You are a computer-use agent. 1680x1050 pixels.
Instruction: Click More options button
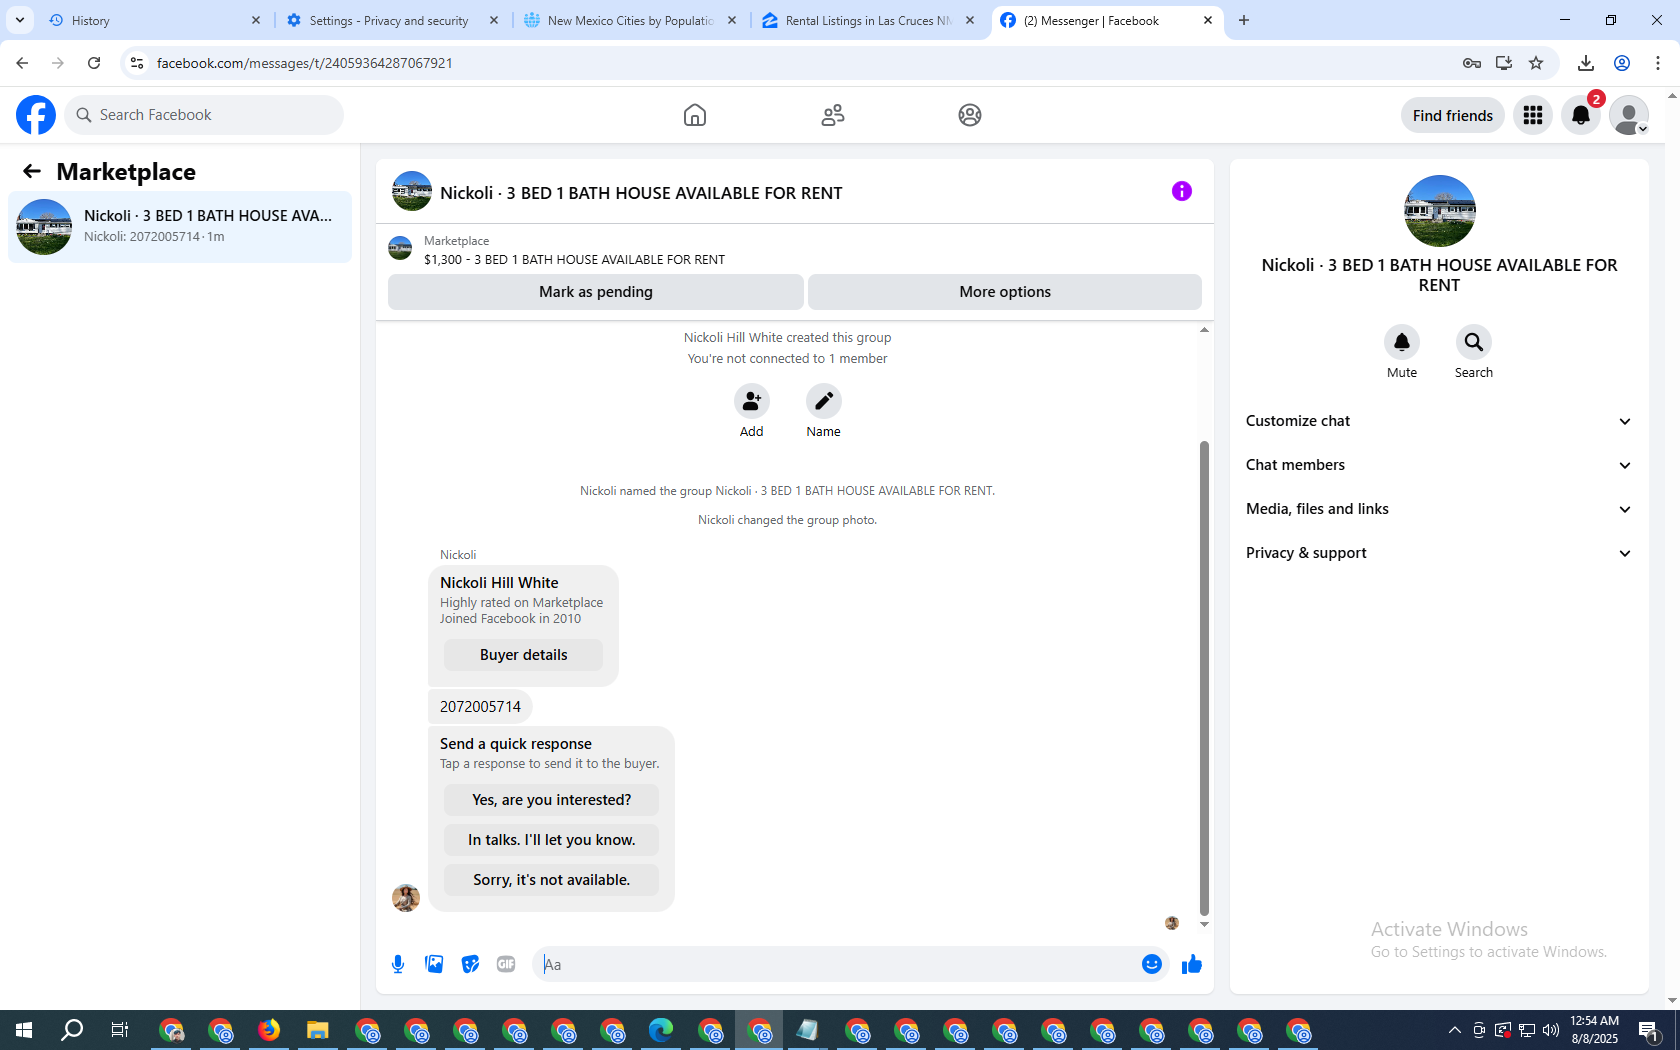click(x=1005, y=292)
